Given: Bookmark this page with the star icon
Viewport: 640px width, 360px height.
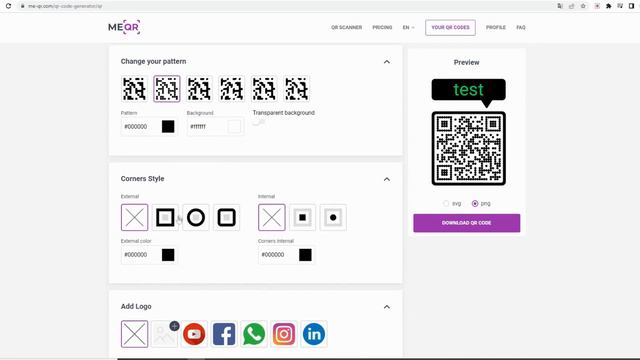Looking at the screenshot, I should (x=583, y=6).
